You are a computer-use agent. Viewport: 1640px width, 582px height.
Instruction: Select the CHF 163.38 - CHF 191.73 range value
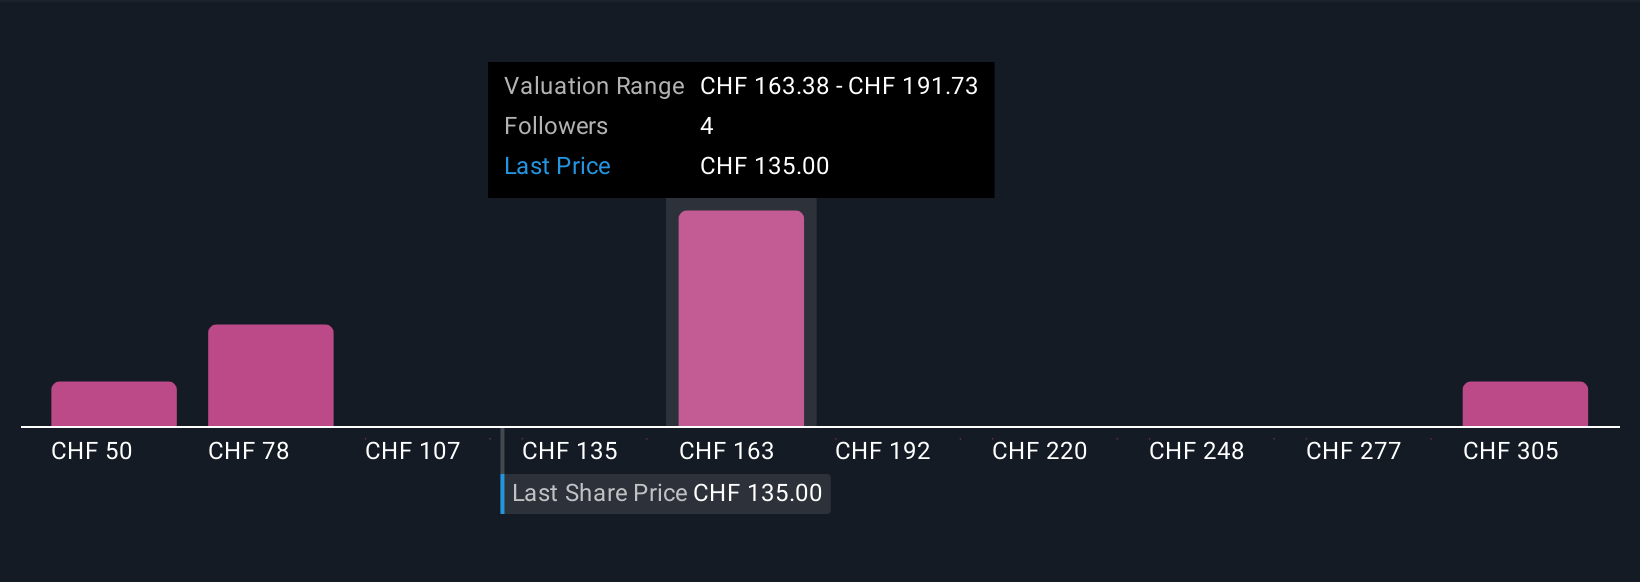(839, 86)
